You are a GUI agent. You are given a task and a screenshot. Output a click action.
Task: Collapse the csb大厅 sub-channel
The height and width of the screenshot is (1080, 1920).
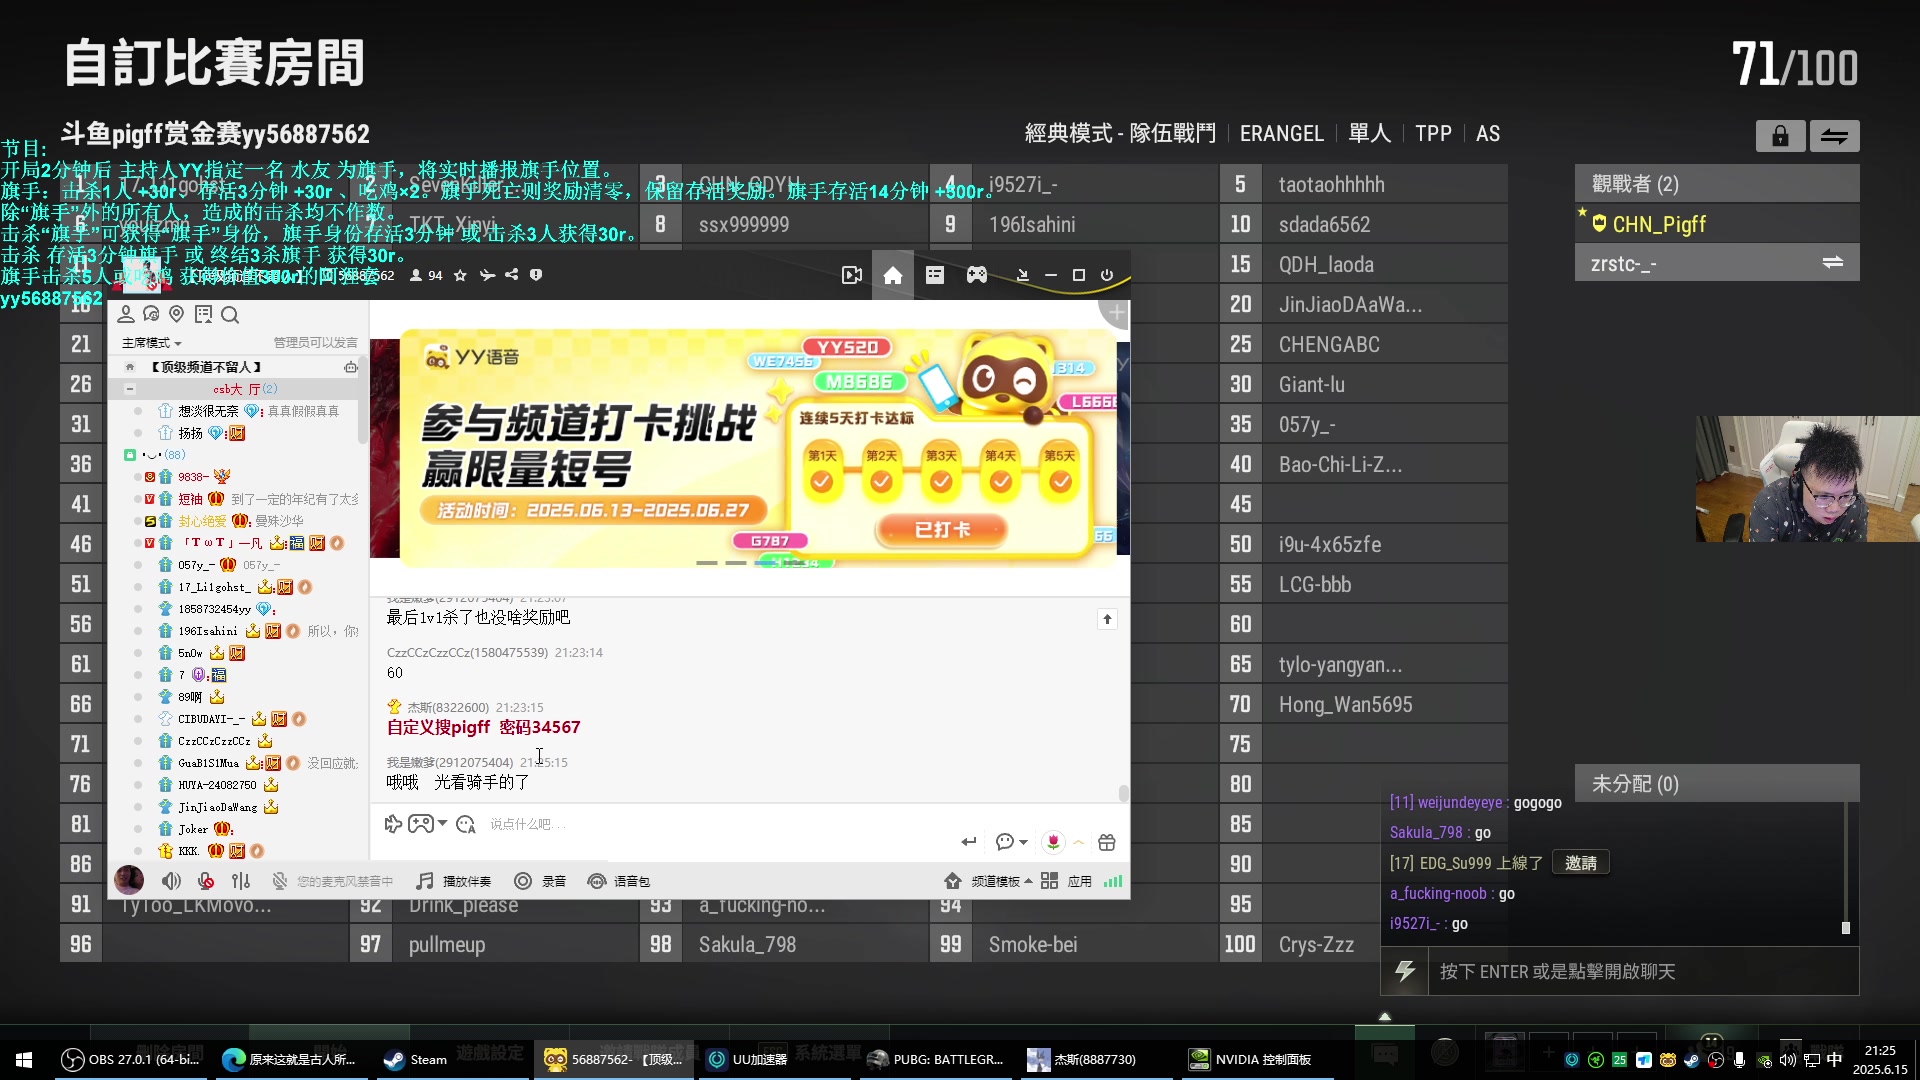pos(129,389)
